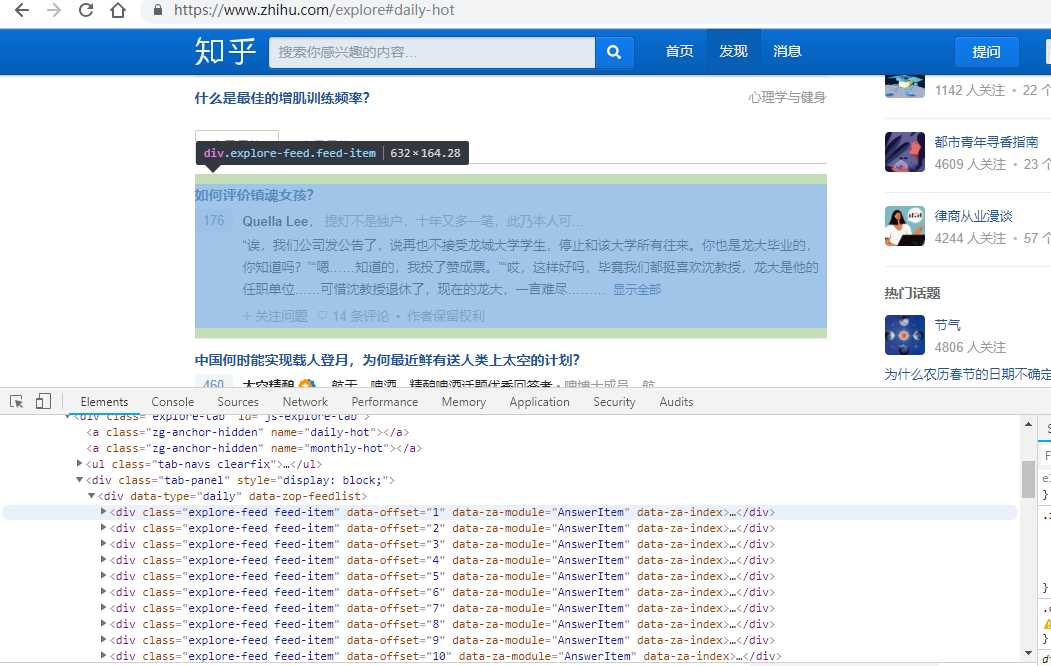Screen dimensions: 1051x666
Task: Open 律商从业漫谈 roundtable link
Action: (973, 216)
